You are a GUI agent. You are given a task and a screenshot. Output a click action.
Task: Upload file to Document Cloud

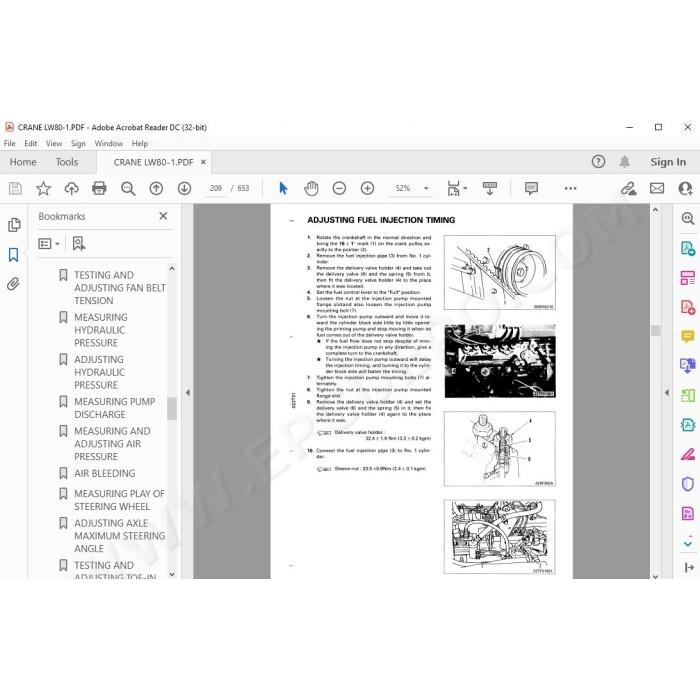71,188
